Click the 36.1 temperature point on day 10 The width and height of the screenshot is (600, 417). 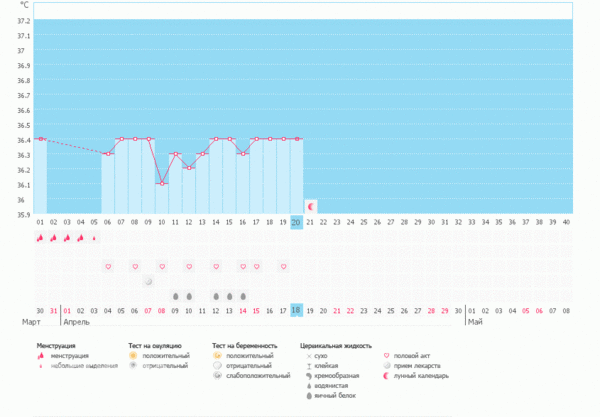(161, 183)
